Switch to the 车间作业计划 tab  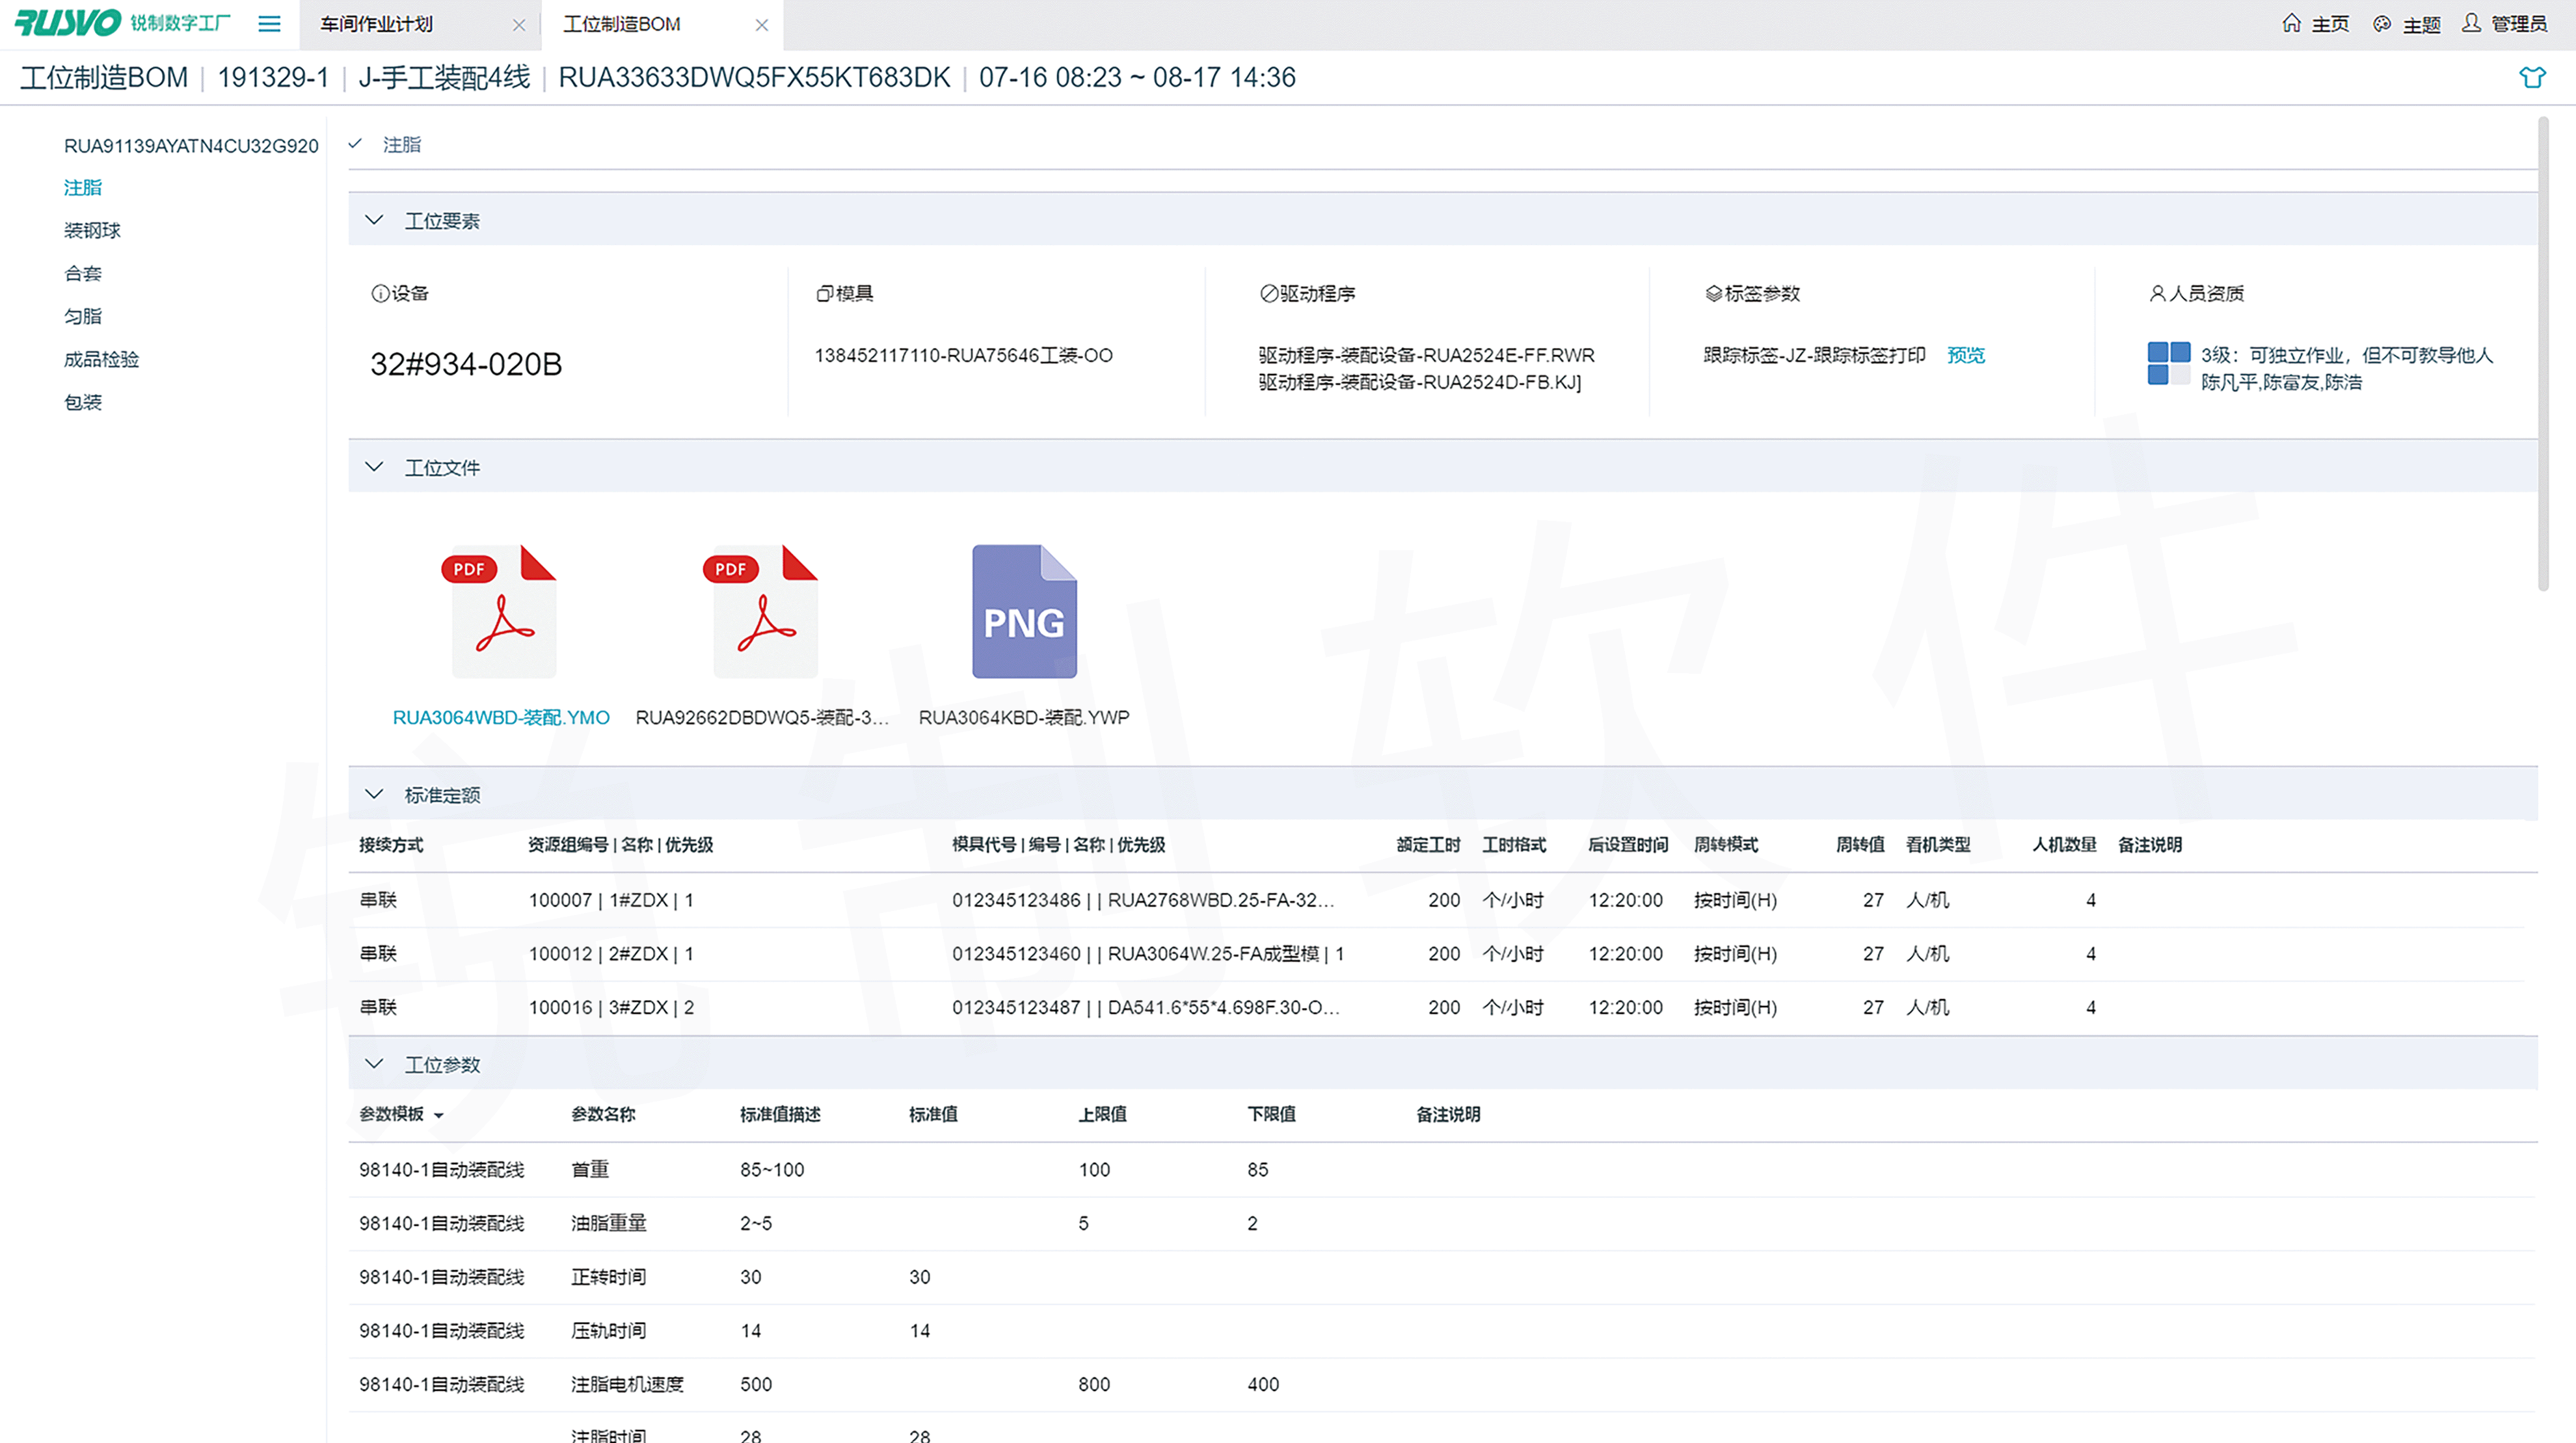coord(377,24)
